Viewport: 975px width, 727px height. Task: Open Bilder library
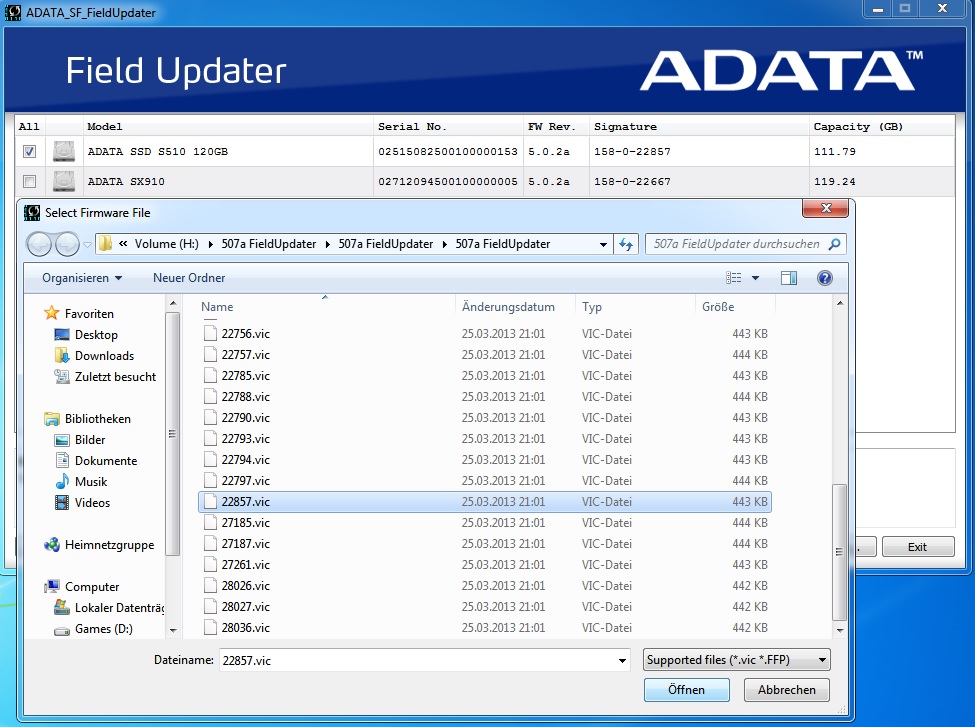click(80, 440)
